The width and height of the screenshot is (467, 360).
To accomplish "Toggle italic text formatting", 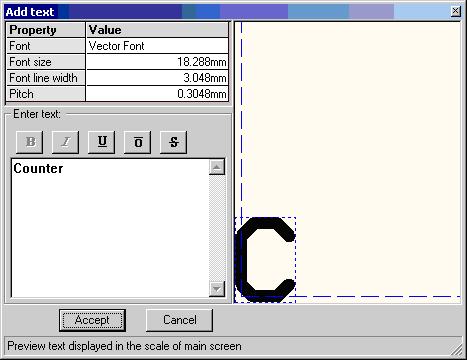I will click(66, 142).
